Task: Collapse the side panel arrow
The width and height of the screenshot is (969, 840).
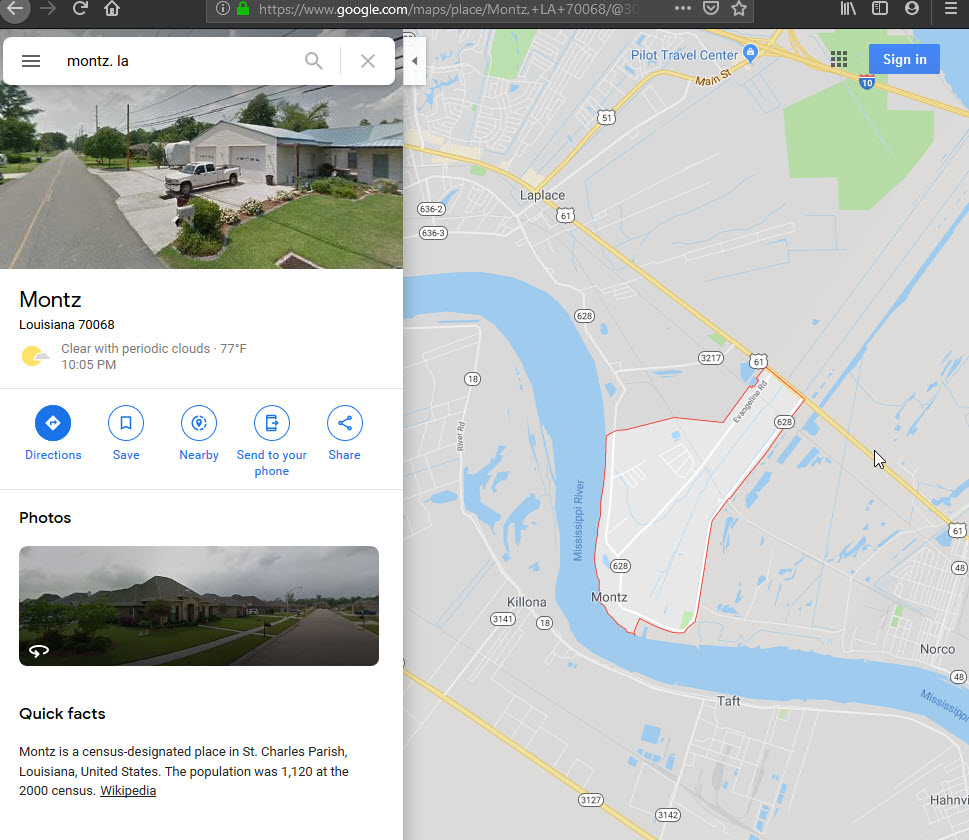Action: (x=415, y=61)
